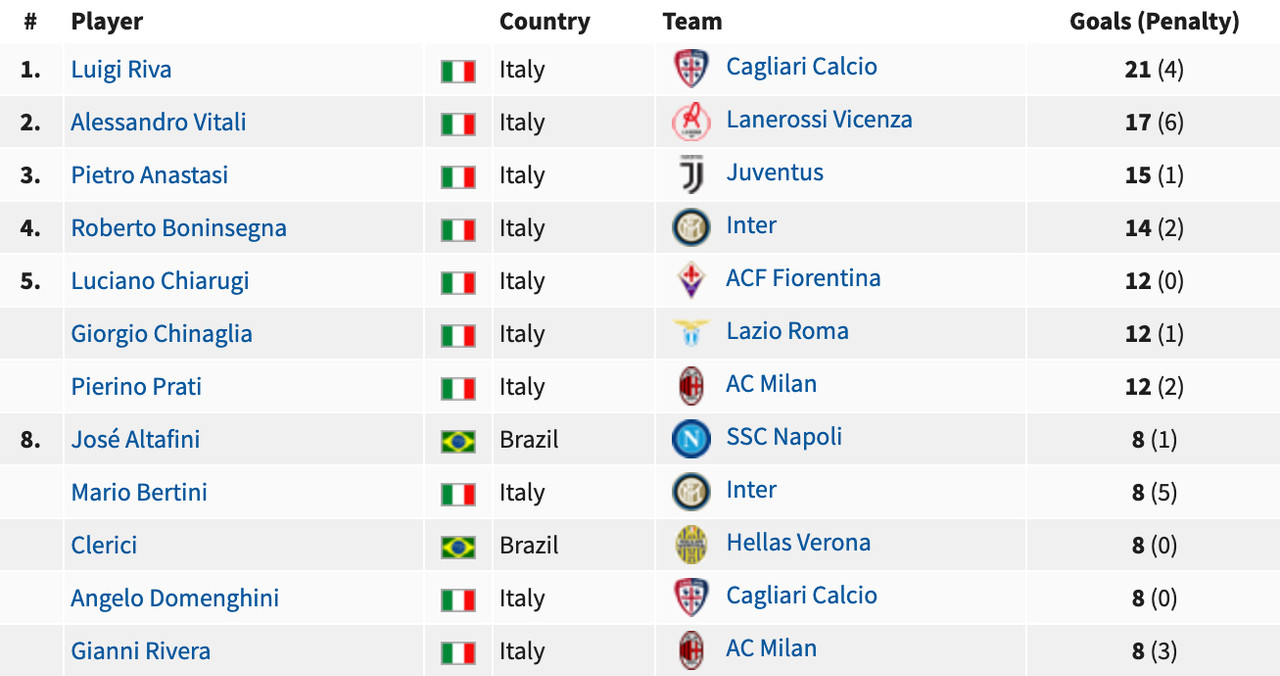Viewport: 1280px width, 676px height.
Task: Open Luigi Riva's player page
Action: click(x=121, y=69)
